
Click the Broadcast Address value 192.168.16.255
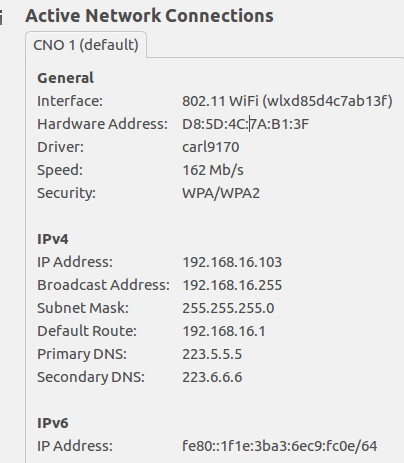point(232,285)
